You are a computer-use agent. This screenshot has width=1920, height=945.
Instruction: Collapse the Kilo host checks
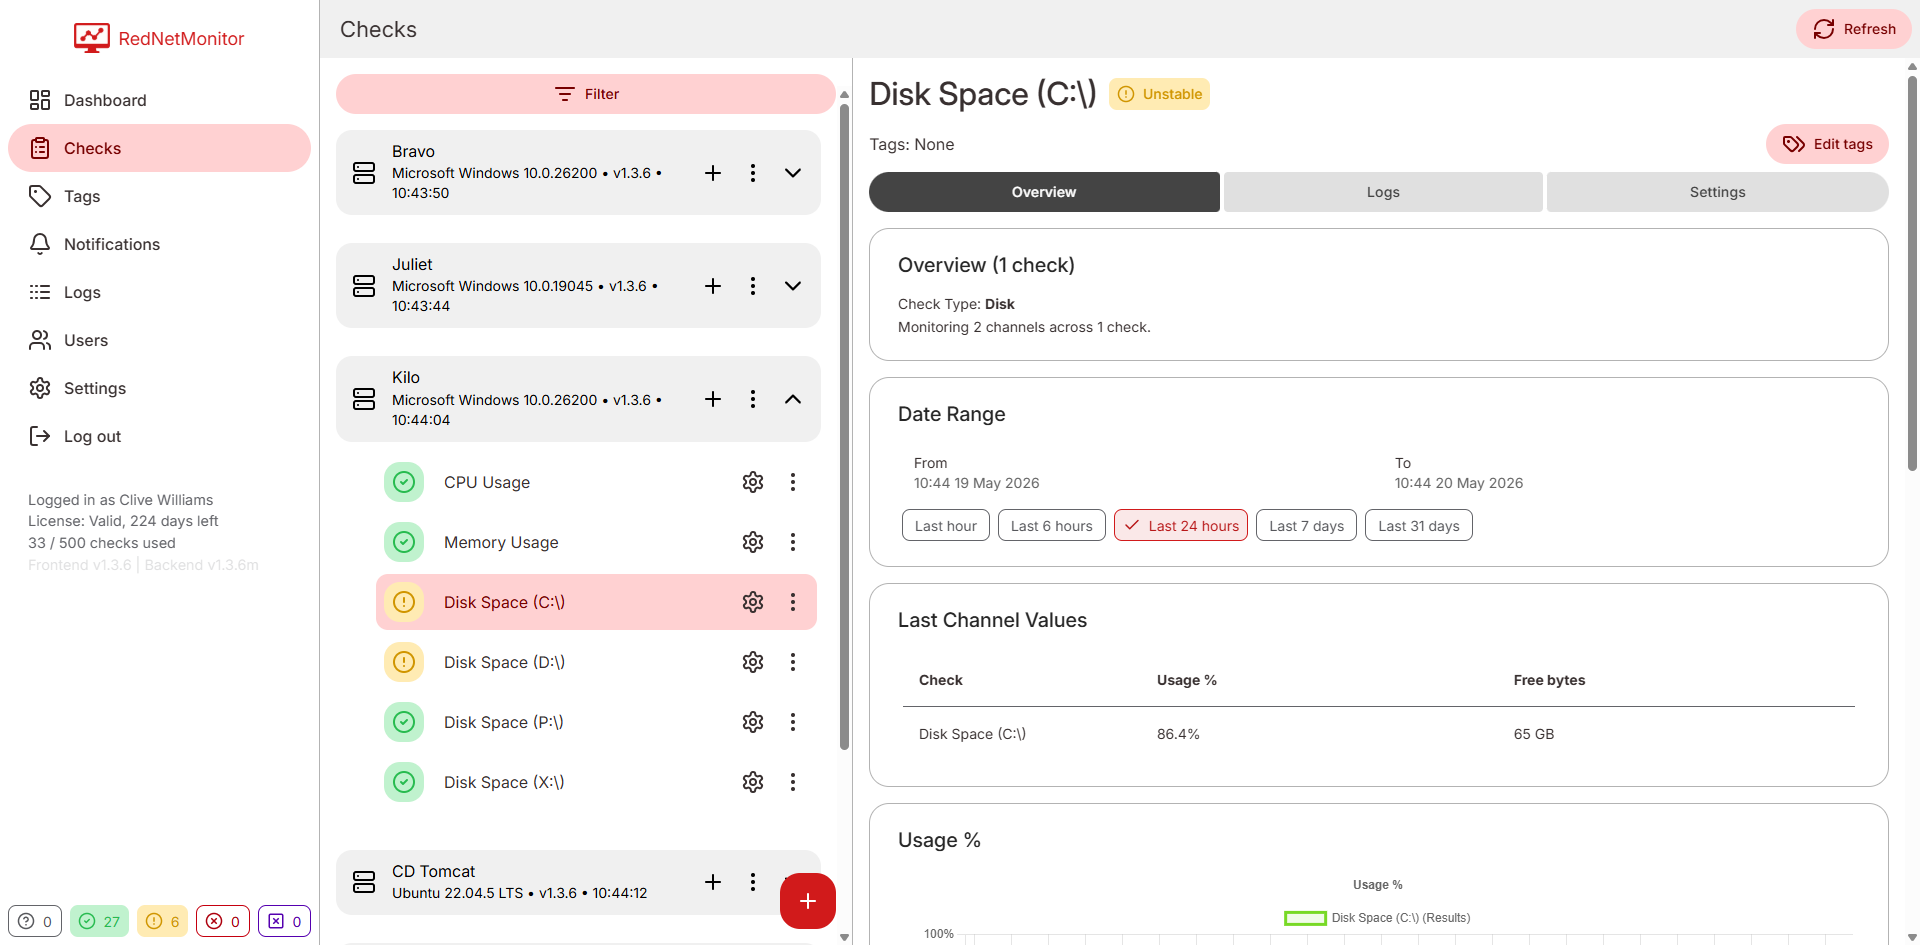point(793,399)
